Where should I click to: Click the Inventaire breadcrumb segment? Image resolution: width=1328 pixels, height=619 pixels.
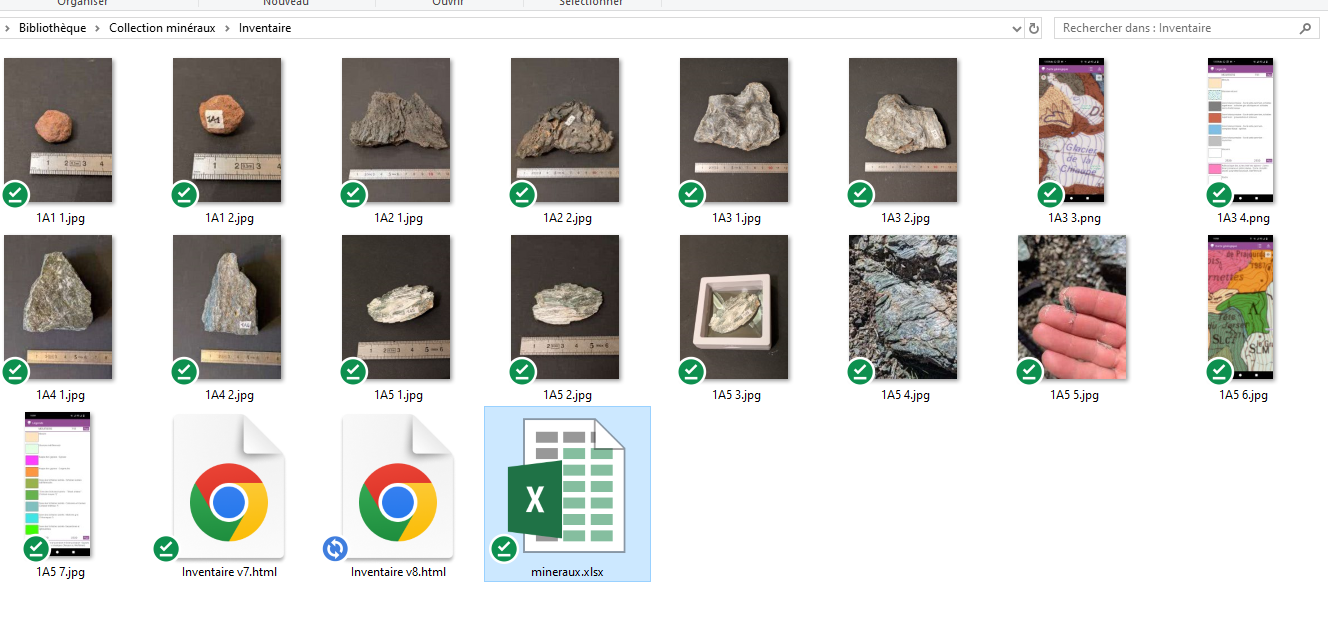point(265,28)
